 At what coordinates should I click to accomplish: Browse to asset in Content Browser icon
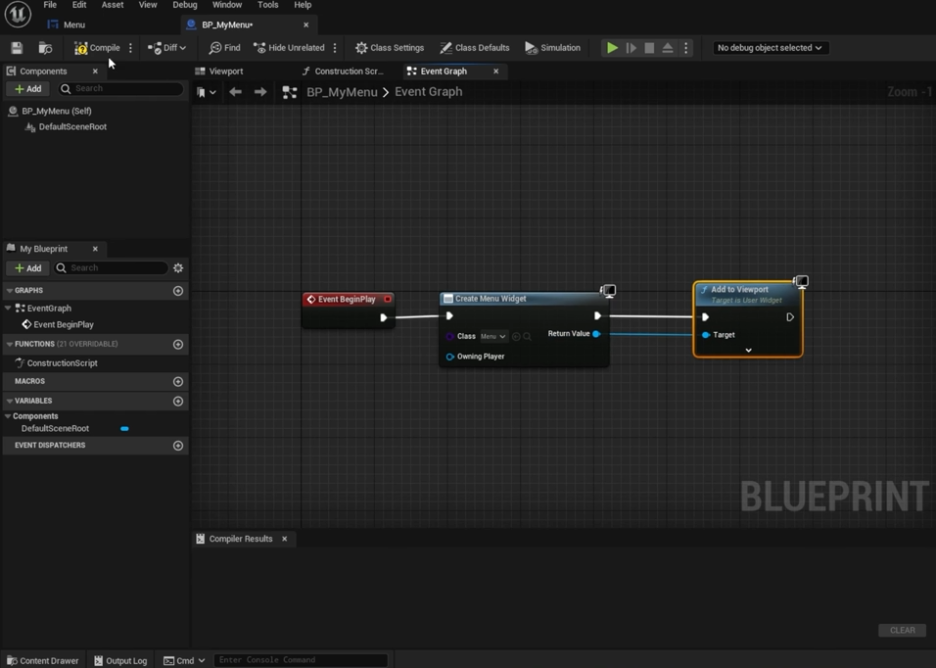click(x=45, y=48)
